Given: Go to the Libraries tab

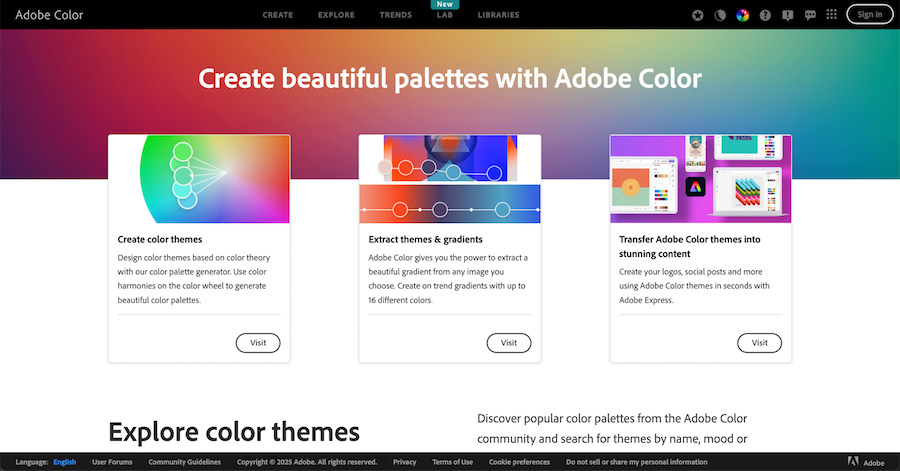Looking at the screenshot, I should [x=498, y=15].
